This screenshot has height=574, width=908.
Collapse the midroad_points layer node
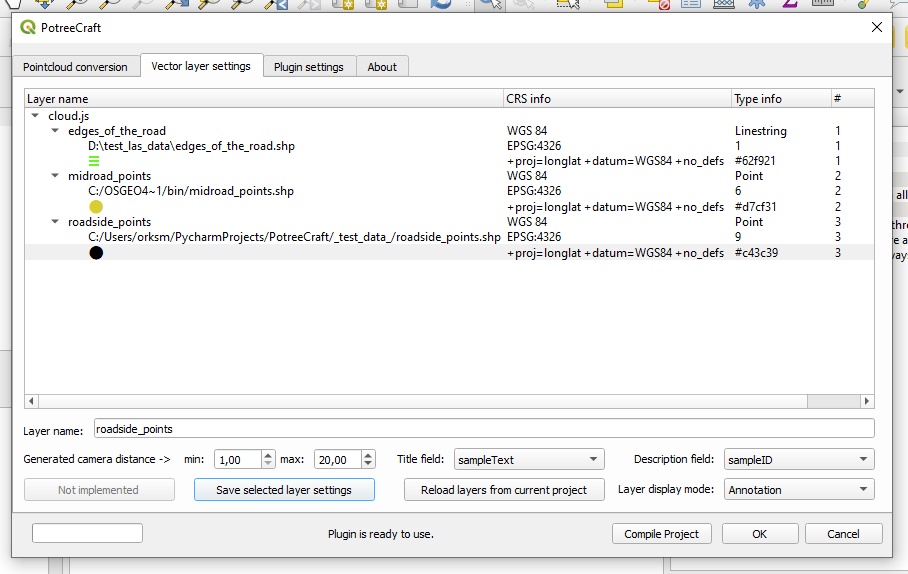coord(55,176)
